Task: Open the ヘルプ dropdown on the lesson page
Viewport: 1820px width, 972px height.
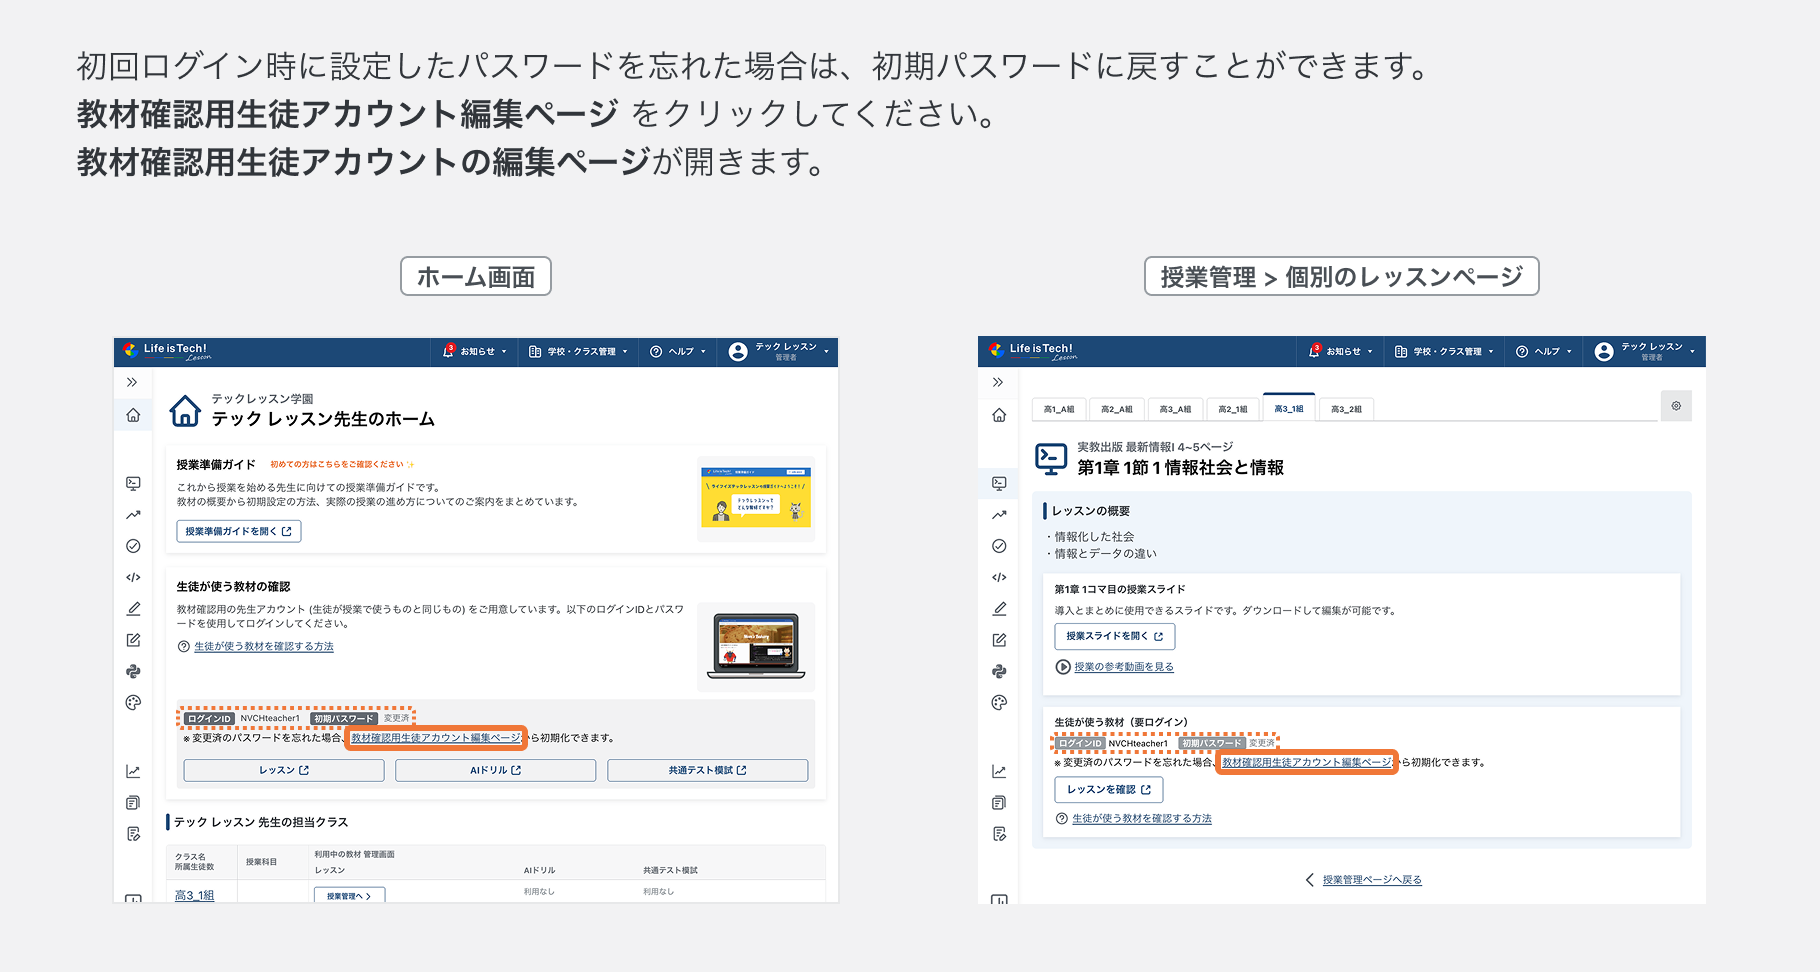Action: (1544, 351)
